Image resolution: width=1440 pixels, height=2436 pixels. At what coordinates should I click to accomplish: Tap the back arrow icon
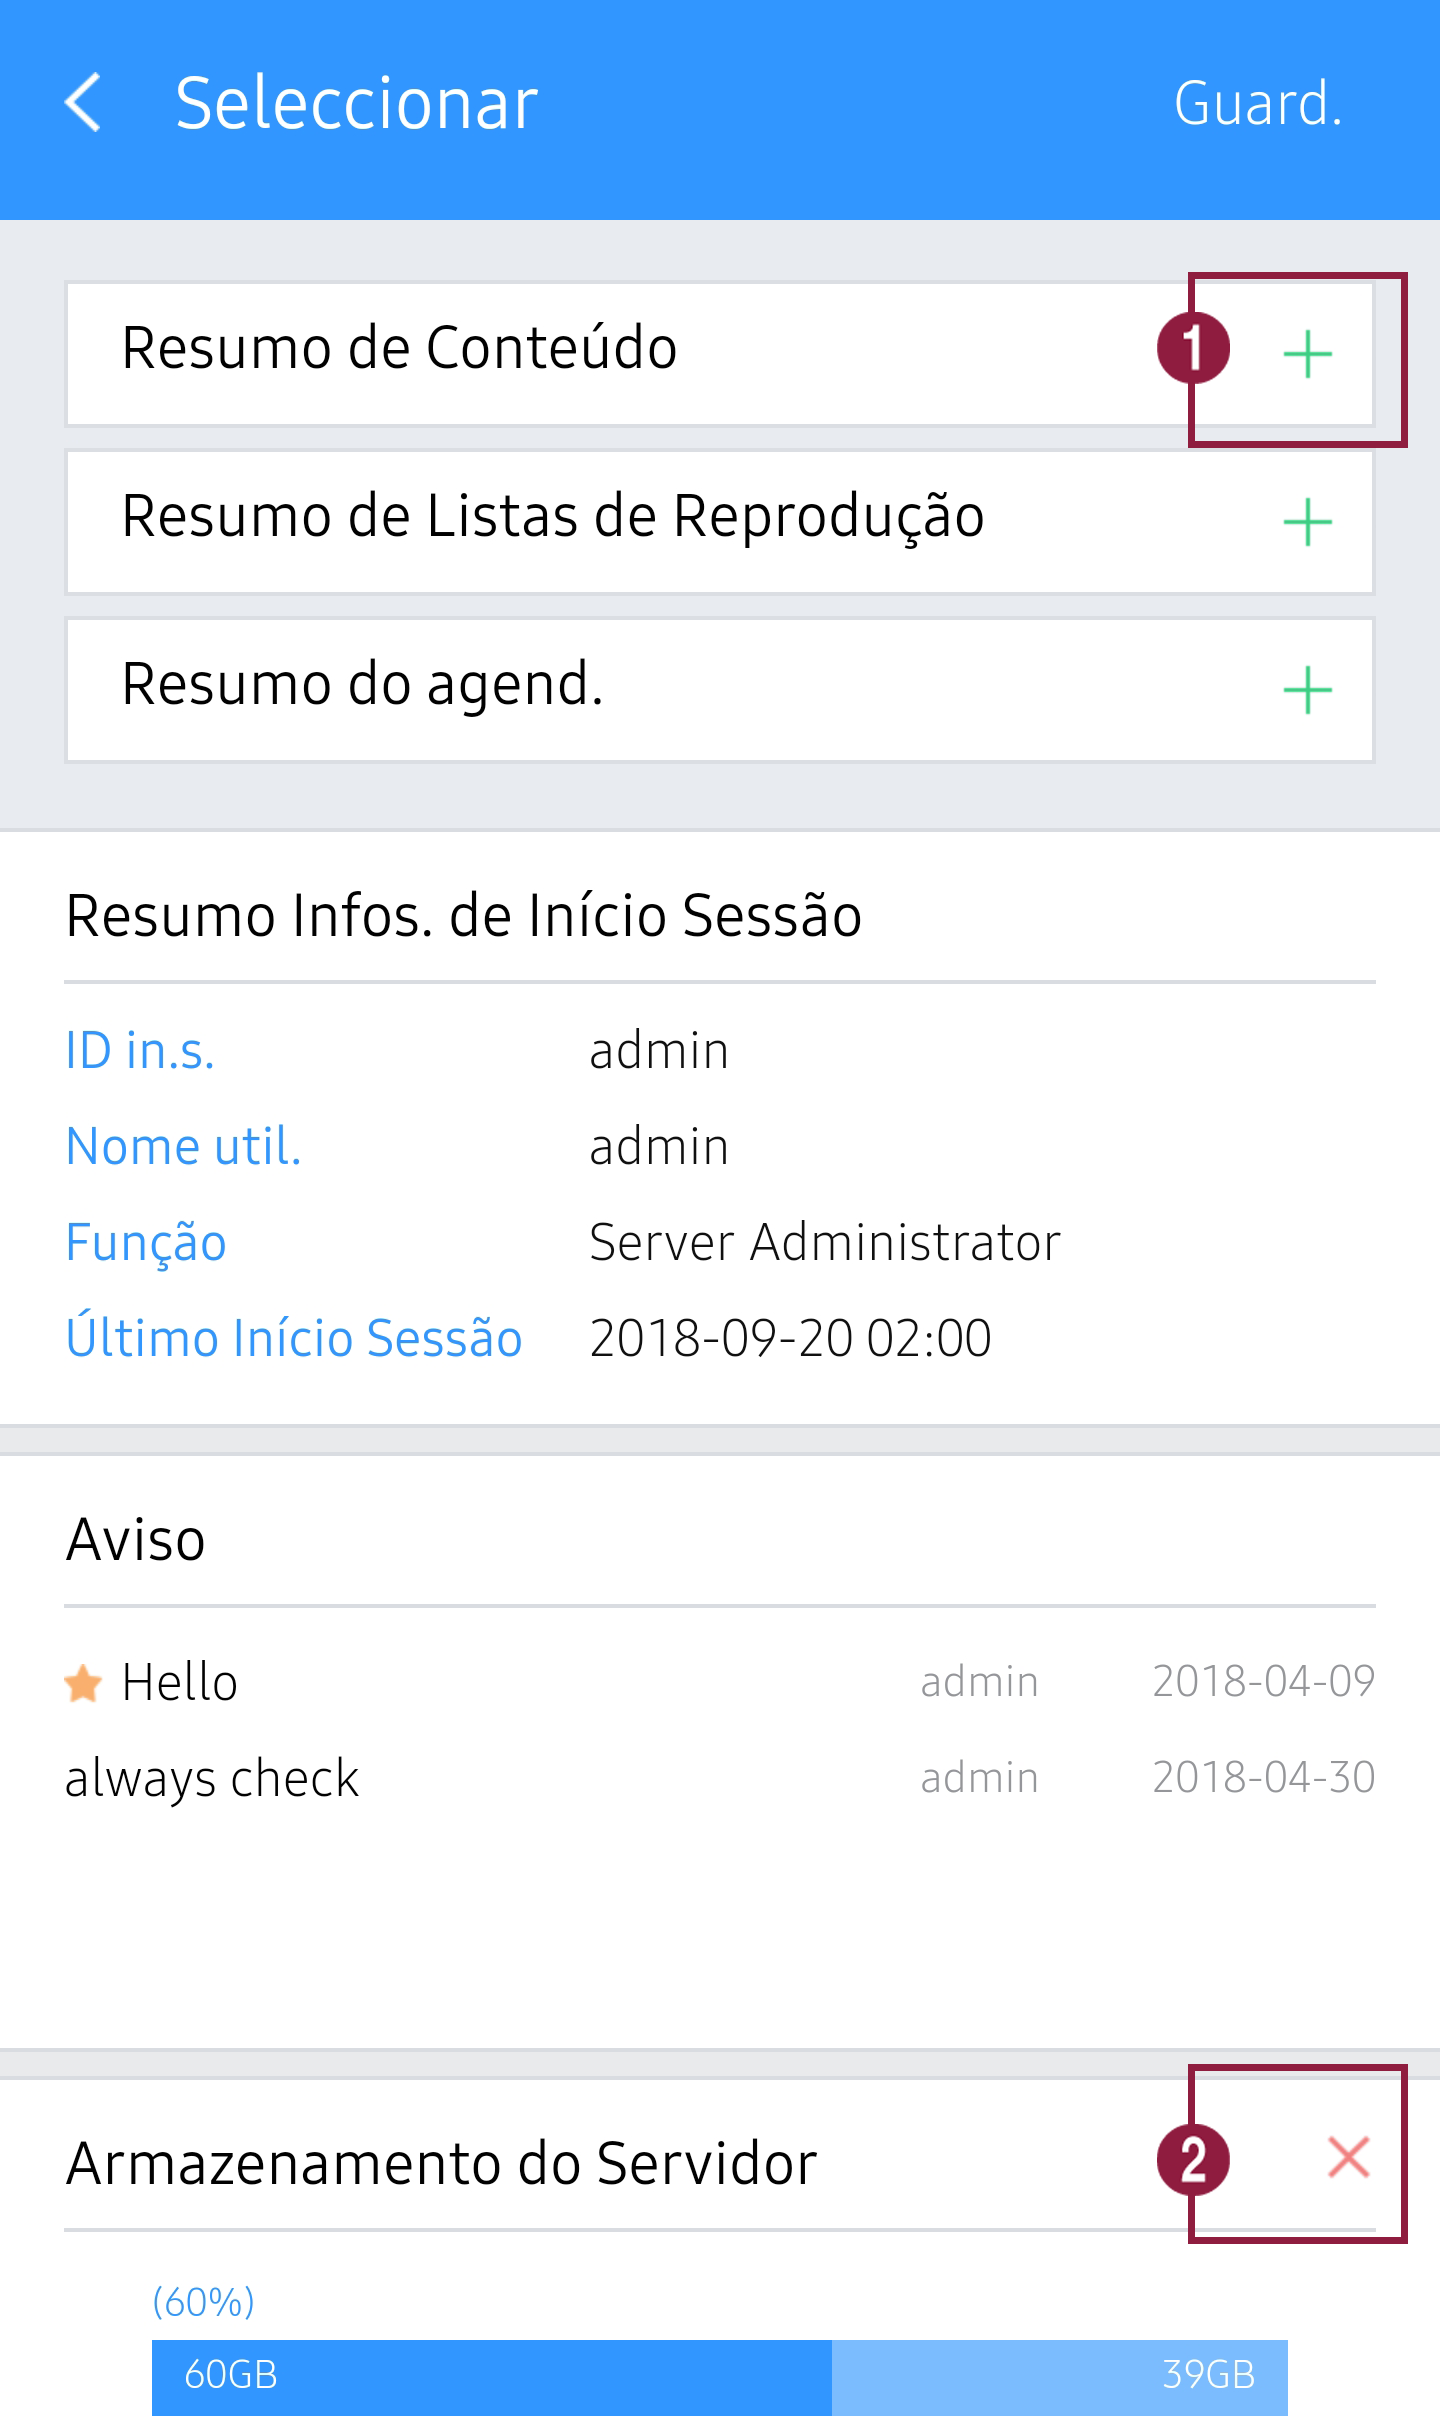pyautogui.click(x=84, y=102)
